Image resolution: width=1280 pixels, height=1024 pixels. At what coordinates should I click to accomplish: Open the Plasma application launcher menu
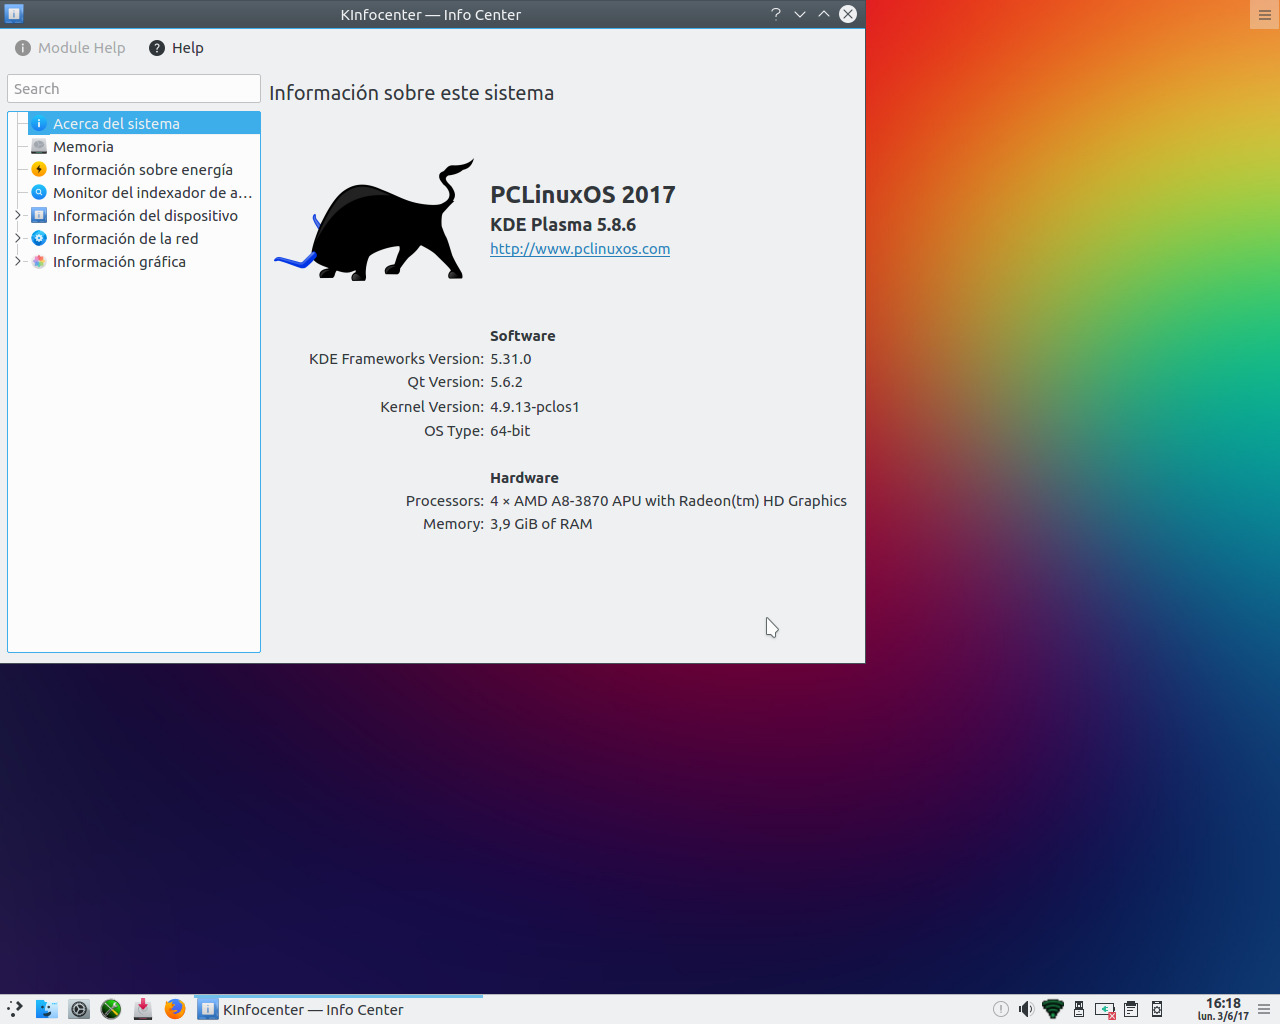pos(14,1009)
